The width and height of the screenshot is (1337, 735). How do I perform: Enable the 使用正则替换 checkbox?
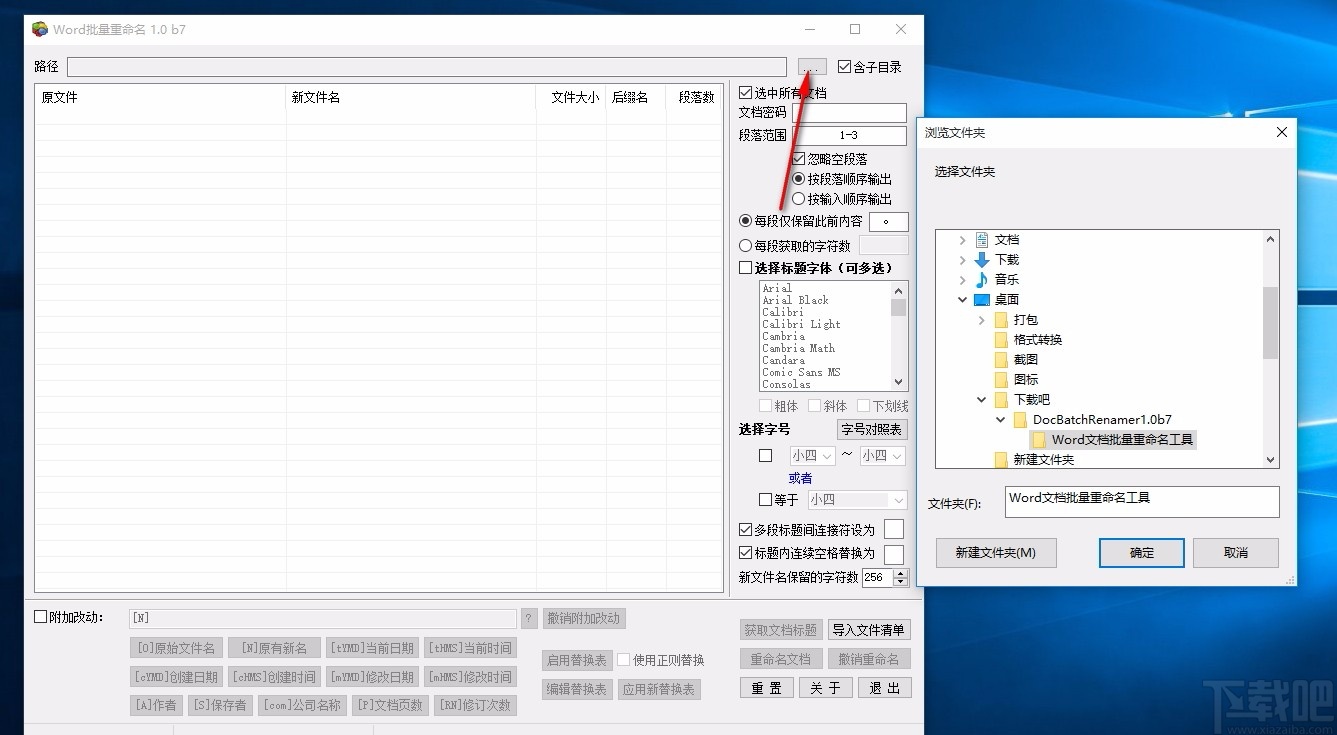point(625,658)
